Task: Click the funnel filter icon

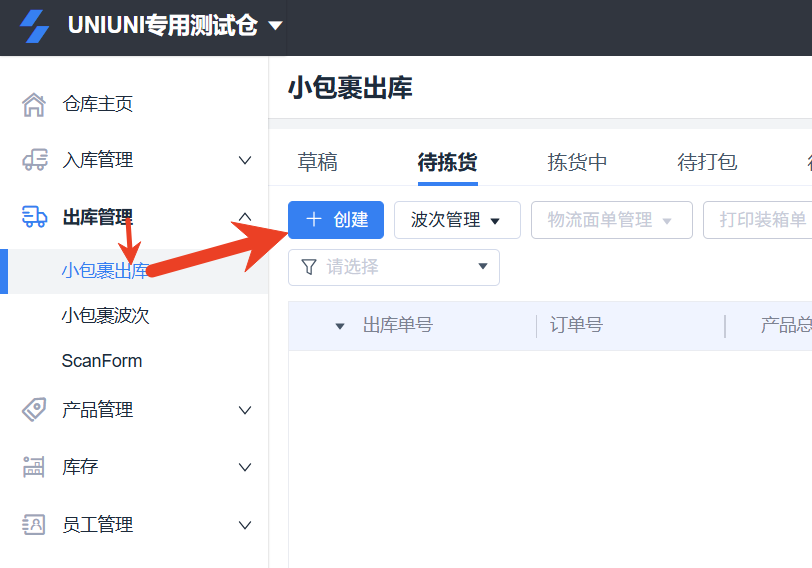Action: 309,267
